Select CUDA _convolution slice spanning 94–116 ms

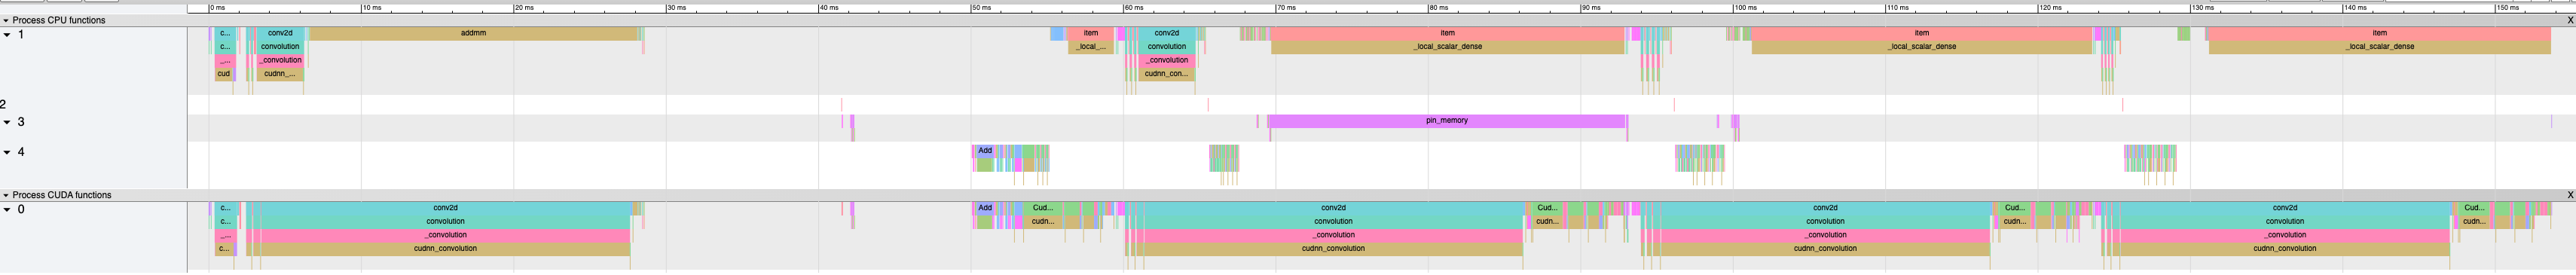(x=1825, y=235)
